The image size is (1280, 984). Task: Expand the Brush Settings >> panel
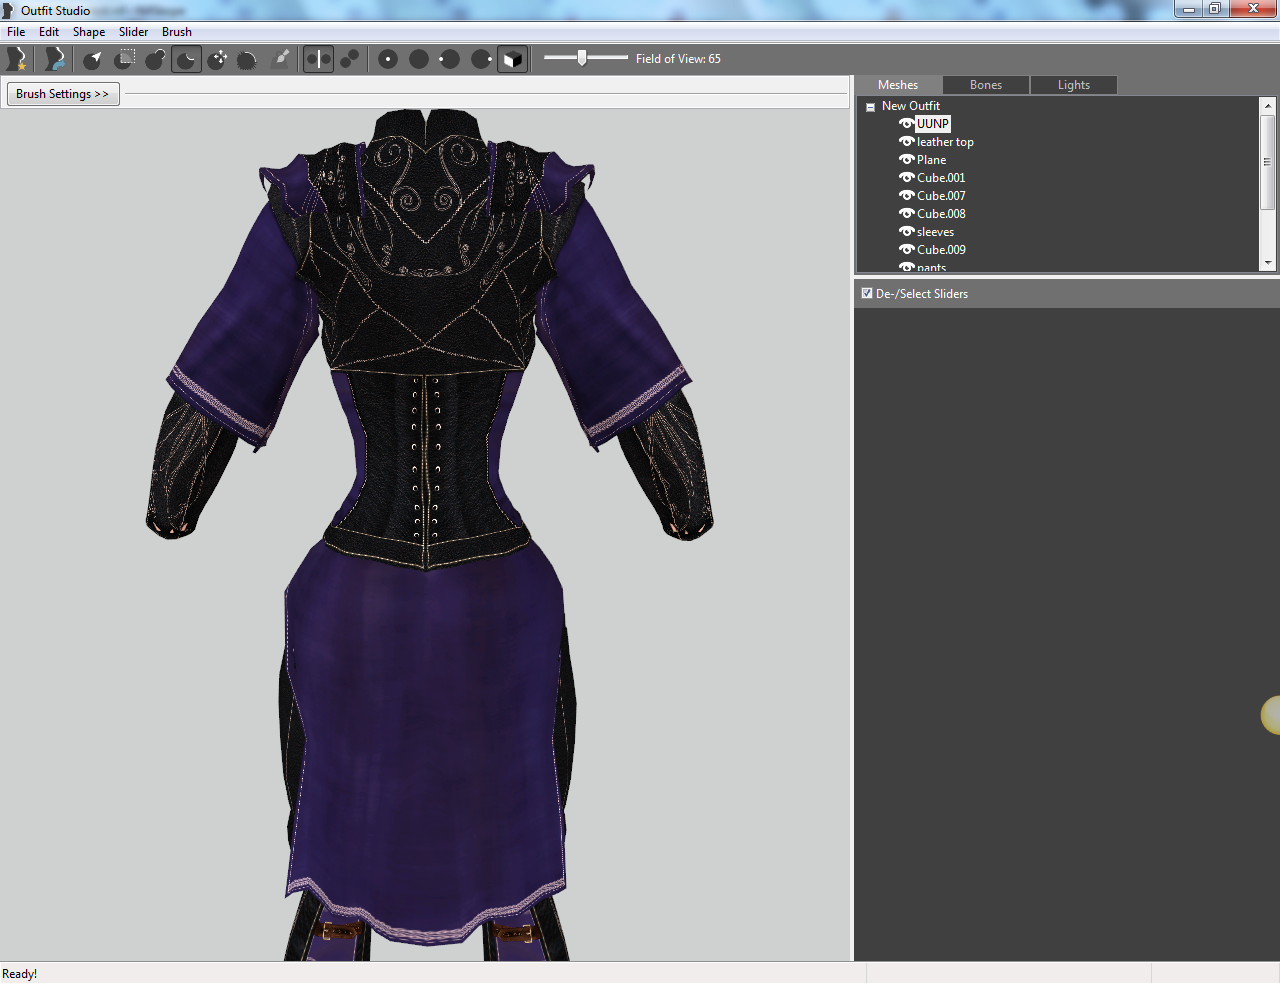point(63,94)
